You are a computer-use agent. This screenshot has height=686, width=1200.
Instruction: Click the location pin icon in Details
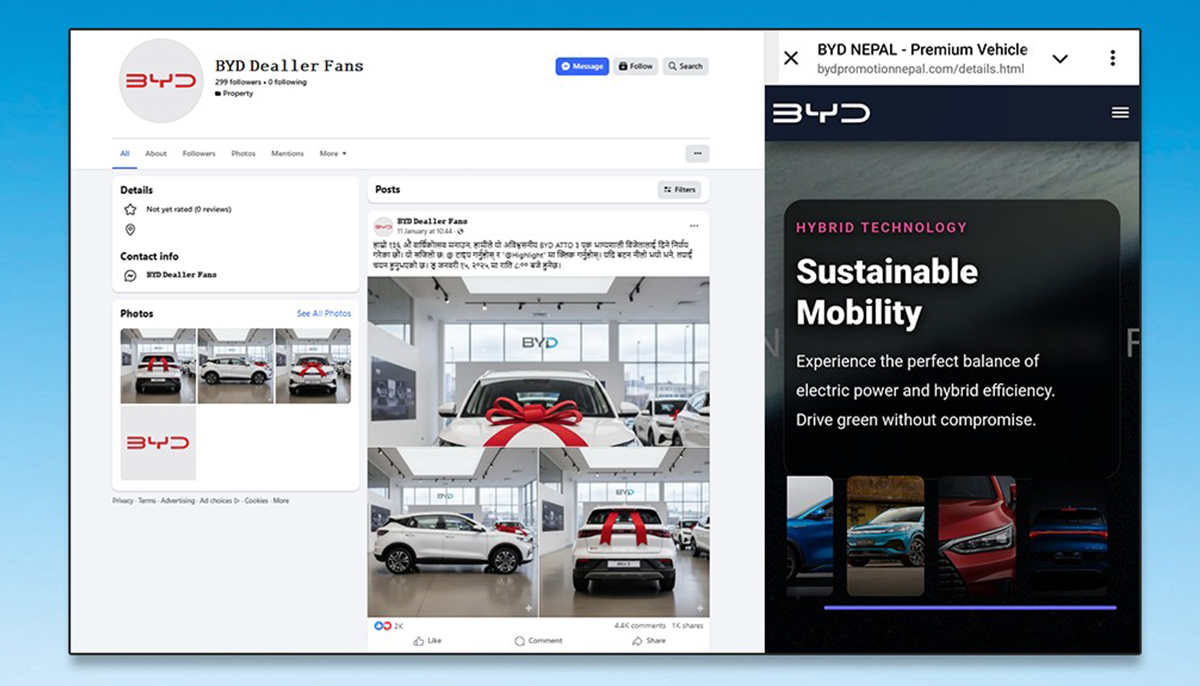coord(130,230)
